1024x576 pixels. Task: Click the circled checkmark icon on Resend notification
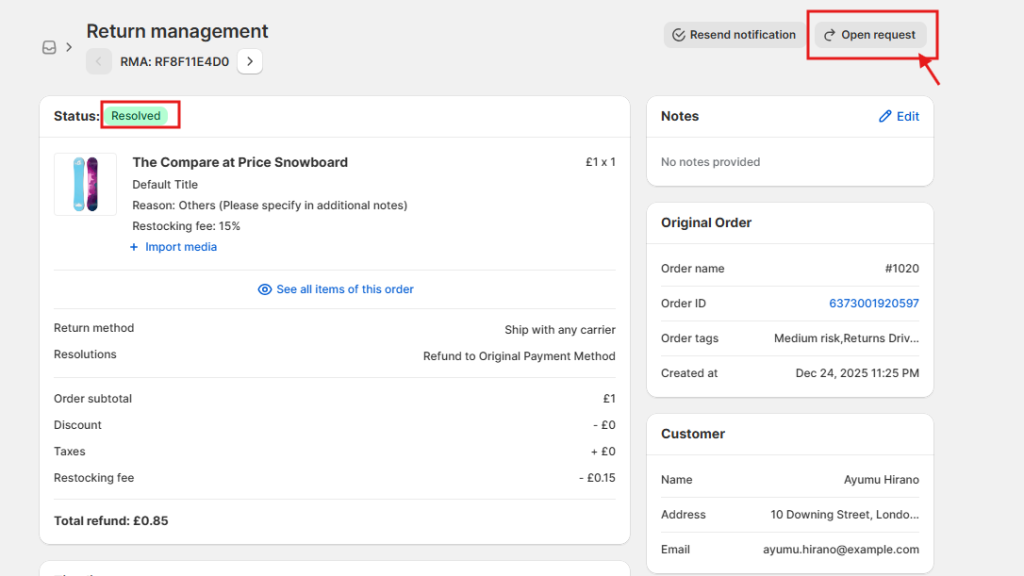click(680, 34)
